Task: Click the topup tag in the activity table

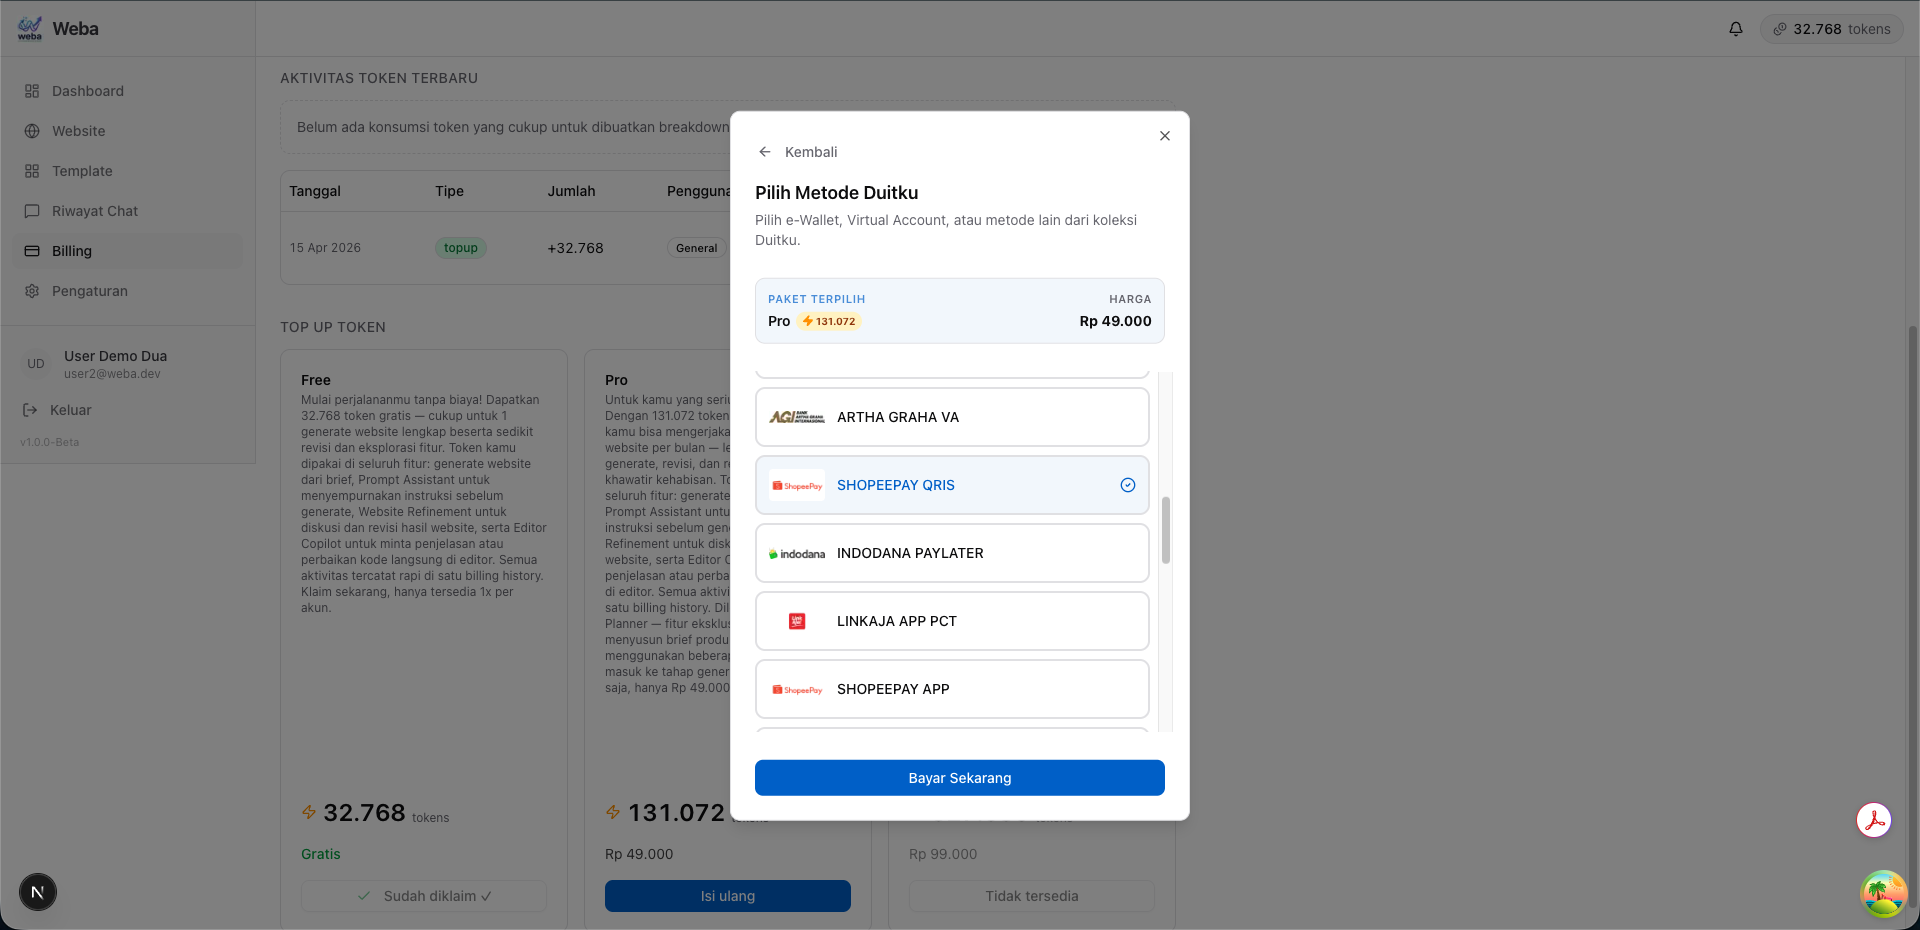Action: [x=461, y=248]
